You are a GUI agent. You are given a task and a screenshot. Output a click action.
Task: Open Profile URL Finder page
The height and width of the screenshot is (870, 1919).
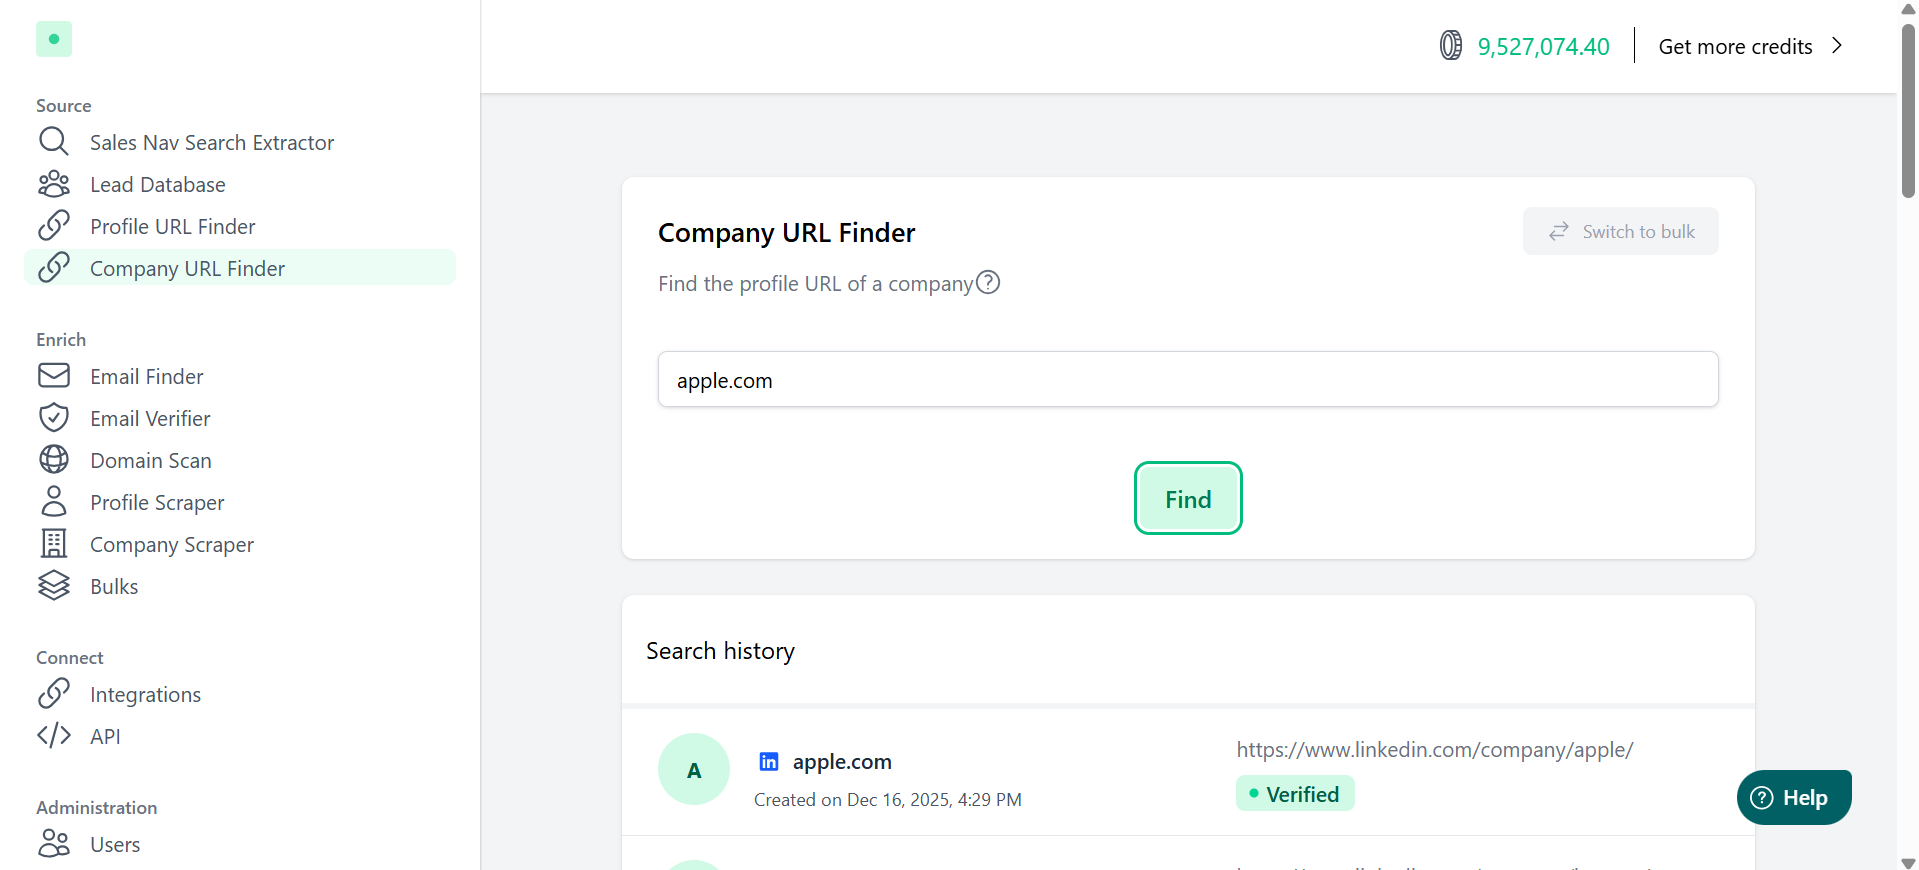(172, 227)
